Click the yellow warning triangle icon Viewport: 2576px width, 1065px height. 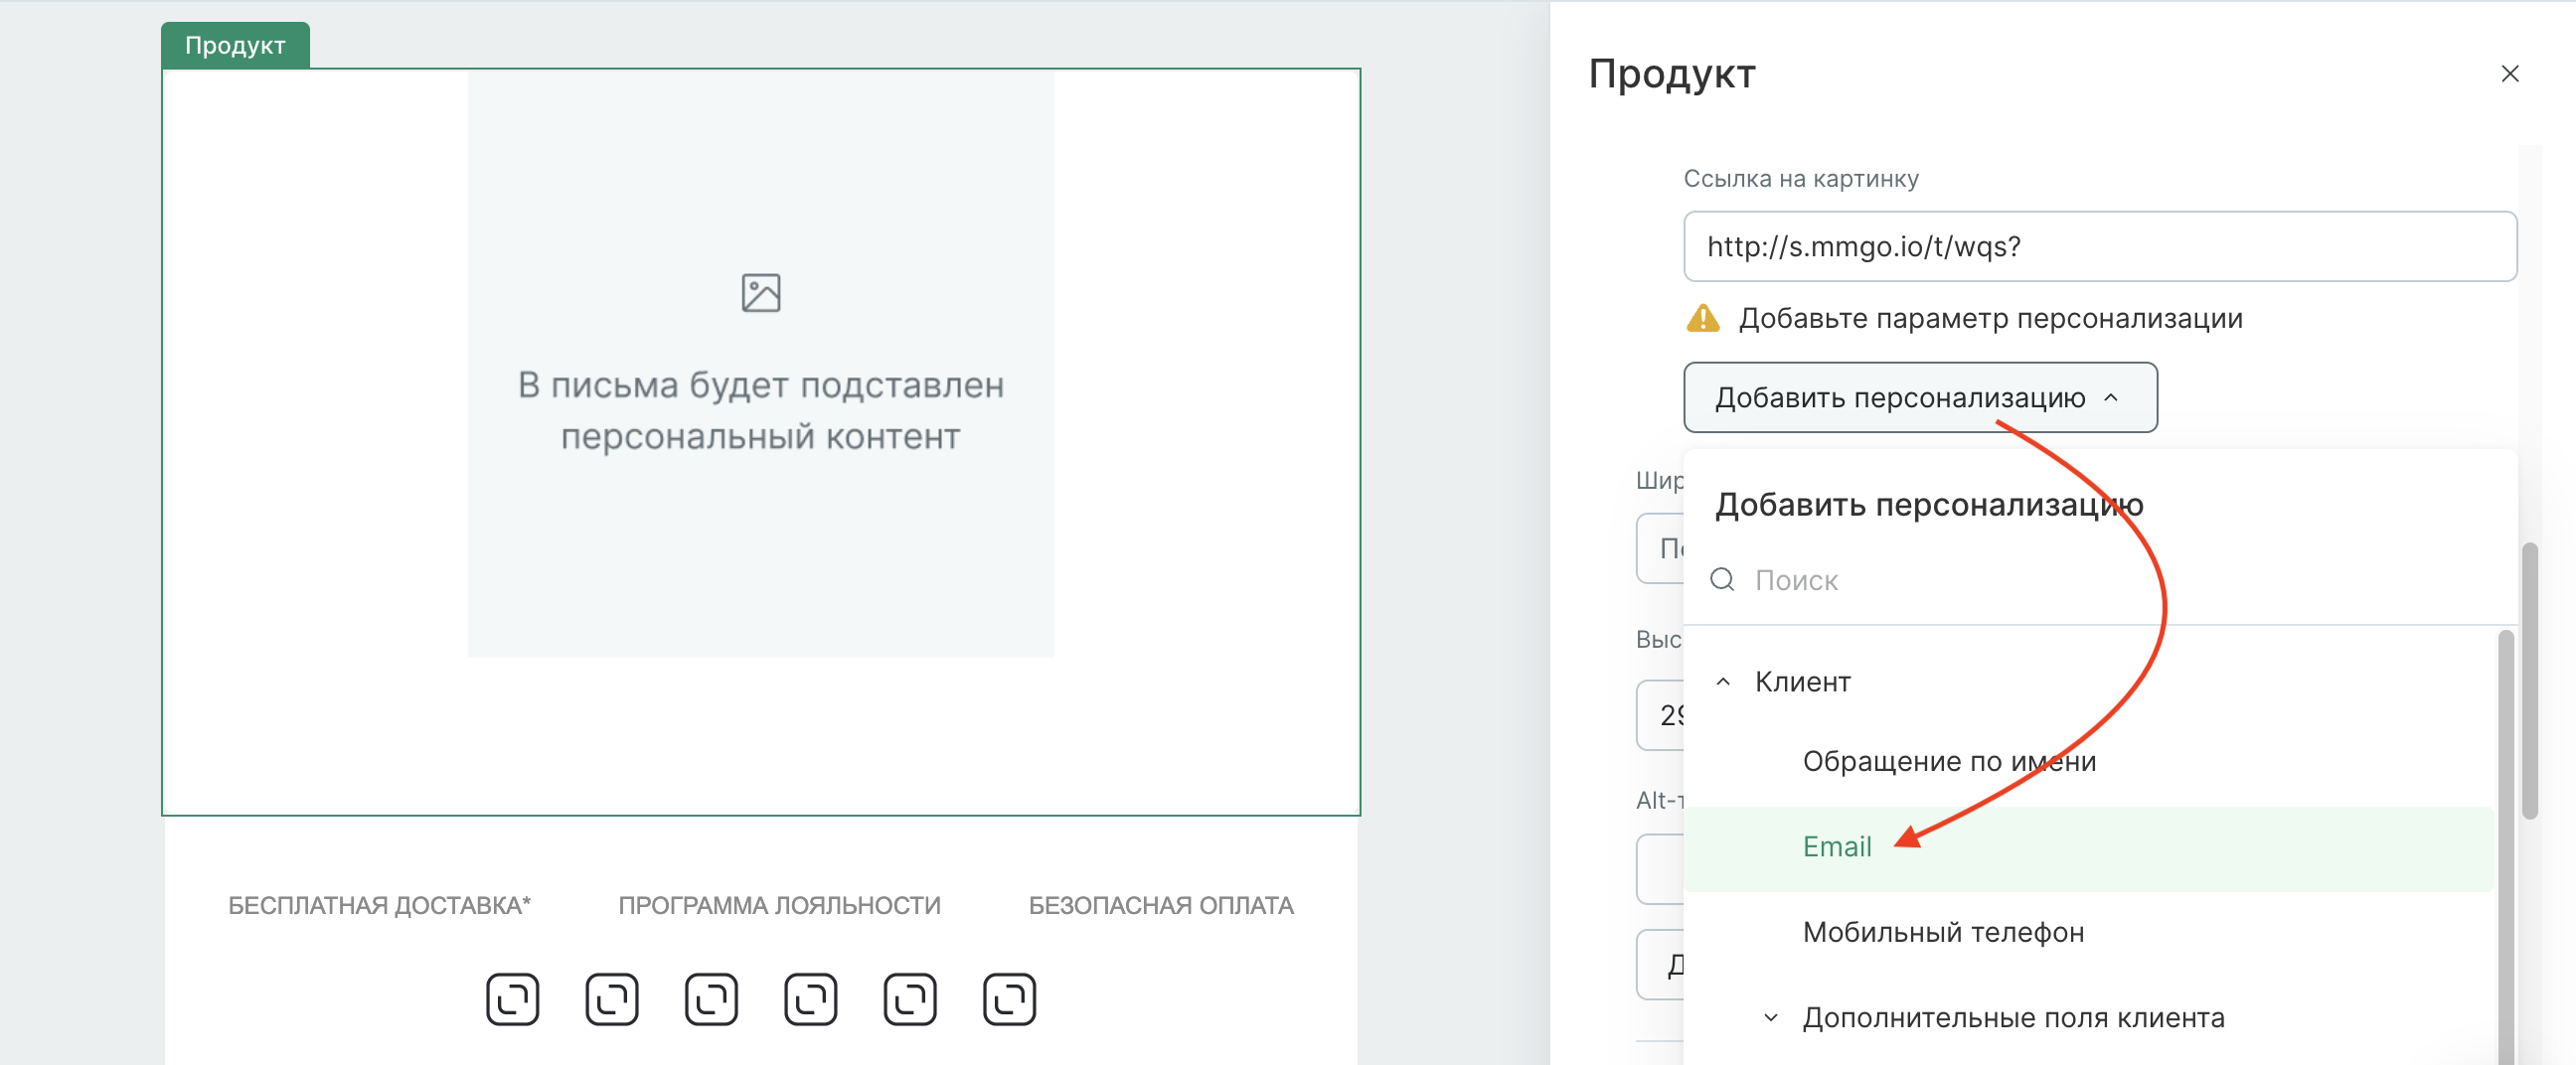coord(1702,318)
